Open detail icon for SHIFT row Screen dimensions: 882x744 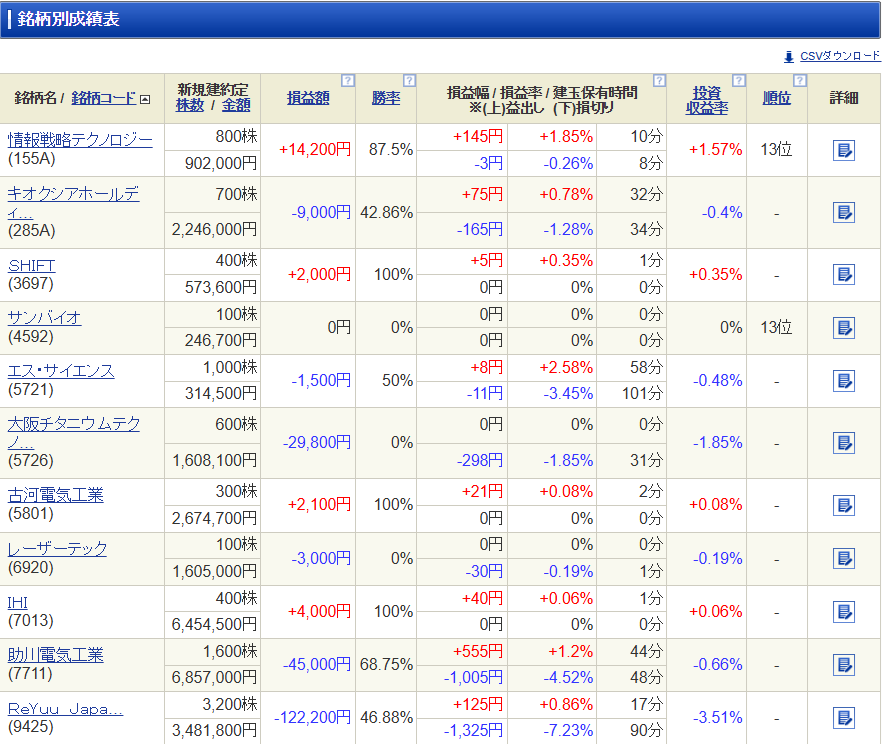click(x=843, y=274)
